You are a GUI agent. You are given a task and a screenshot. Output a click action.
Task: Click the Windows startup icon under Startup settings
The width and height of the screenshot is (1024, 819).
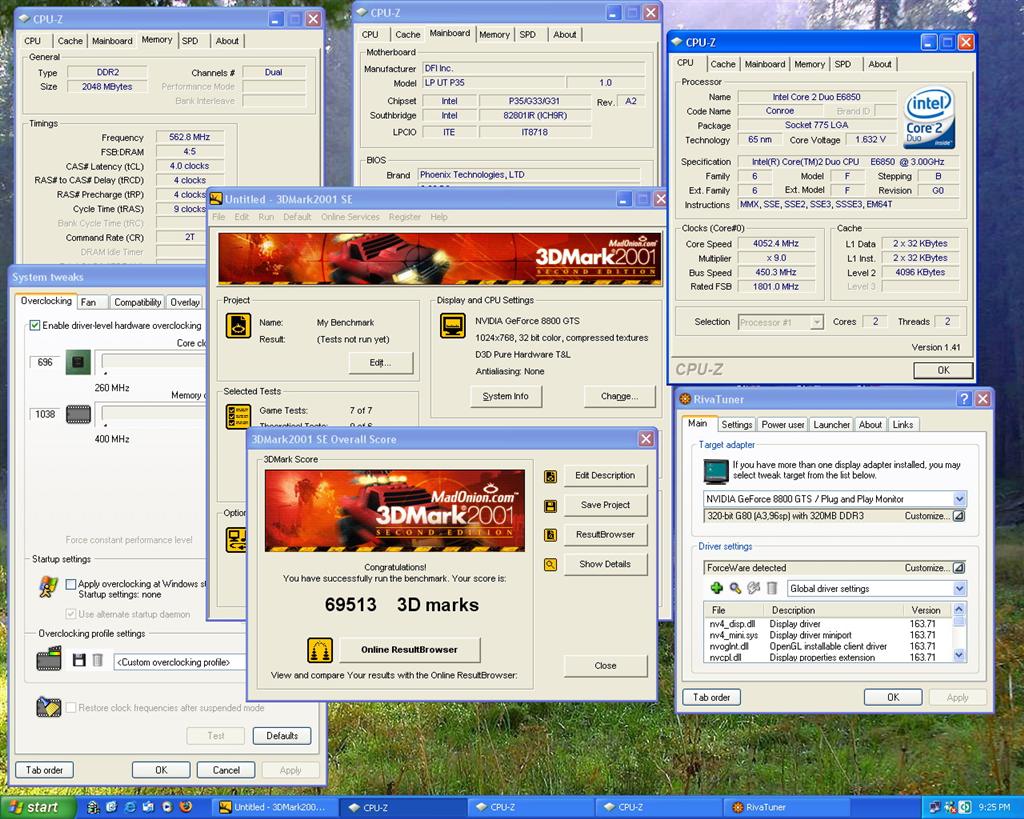pyautogui.click(x=48, y=587)
